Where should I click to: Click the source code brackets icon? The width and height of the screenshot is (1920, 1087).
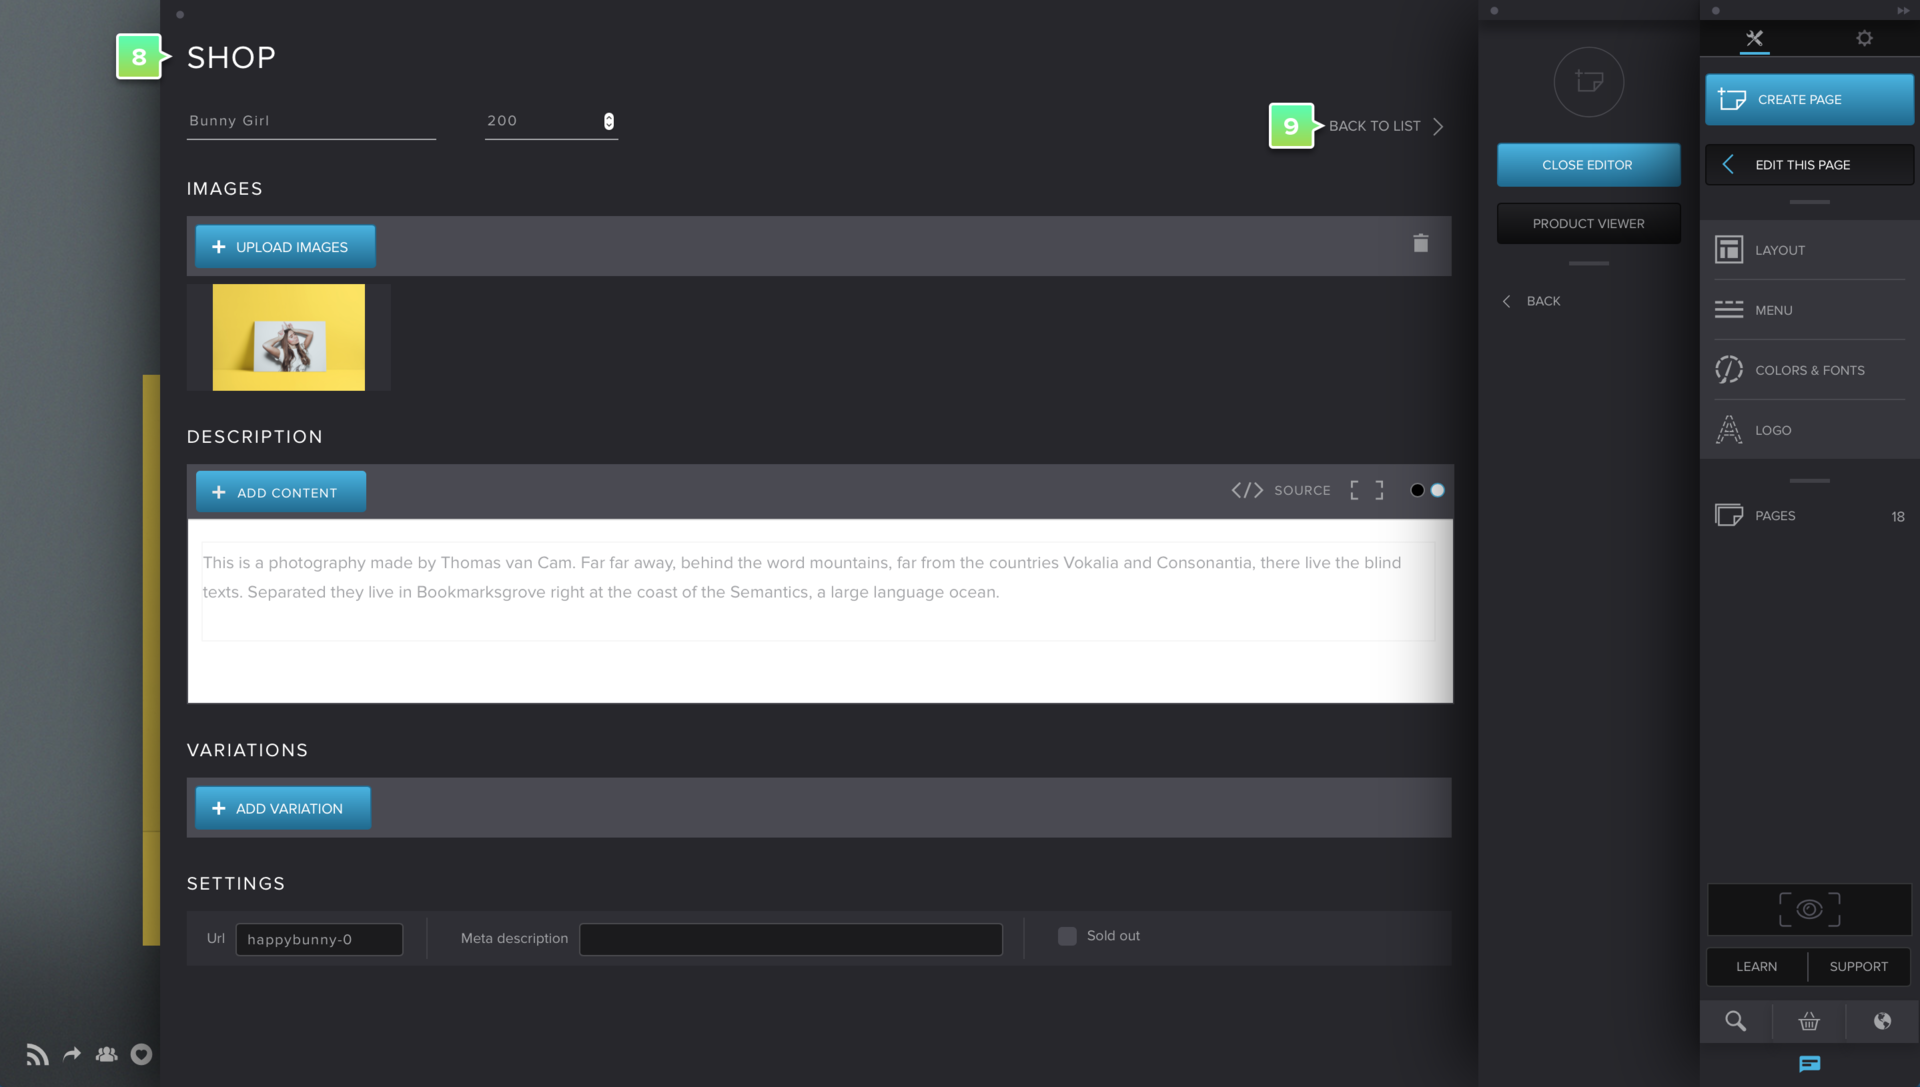[1247, 490]
